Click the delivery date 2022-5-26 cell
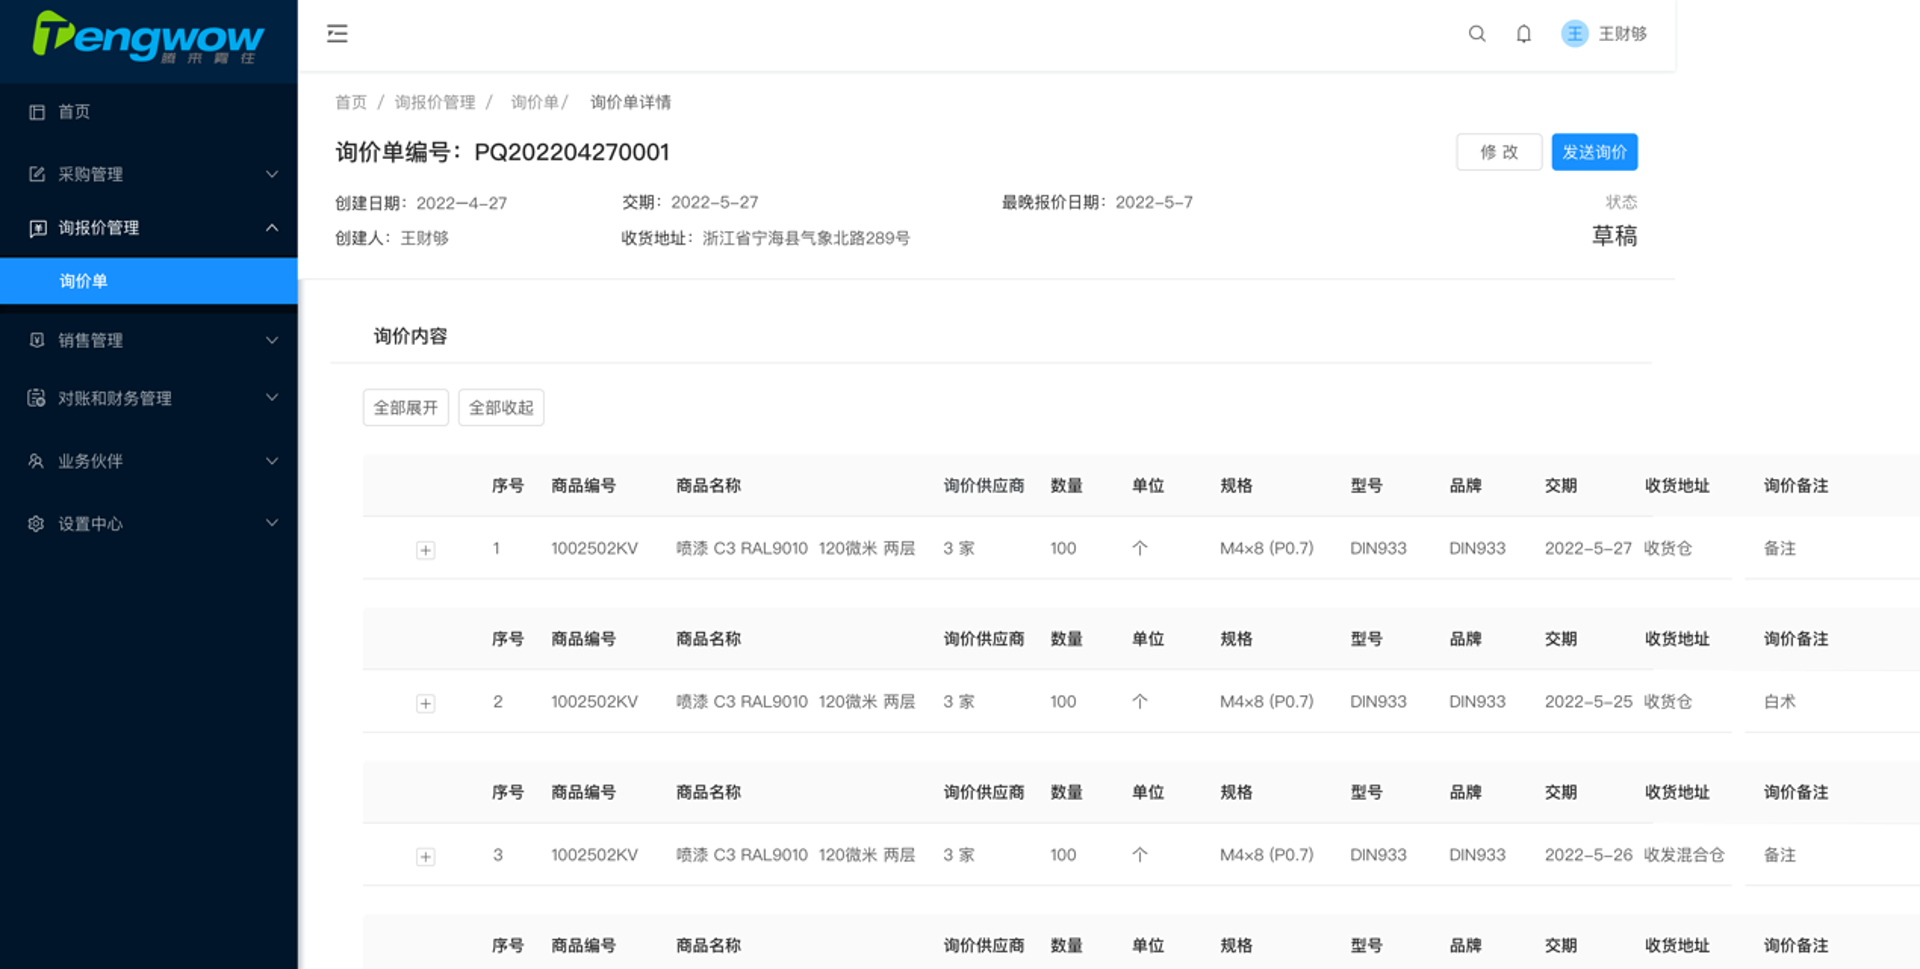This screenshot has width=1920, height=969. click(x=1588, y=855)
